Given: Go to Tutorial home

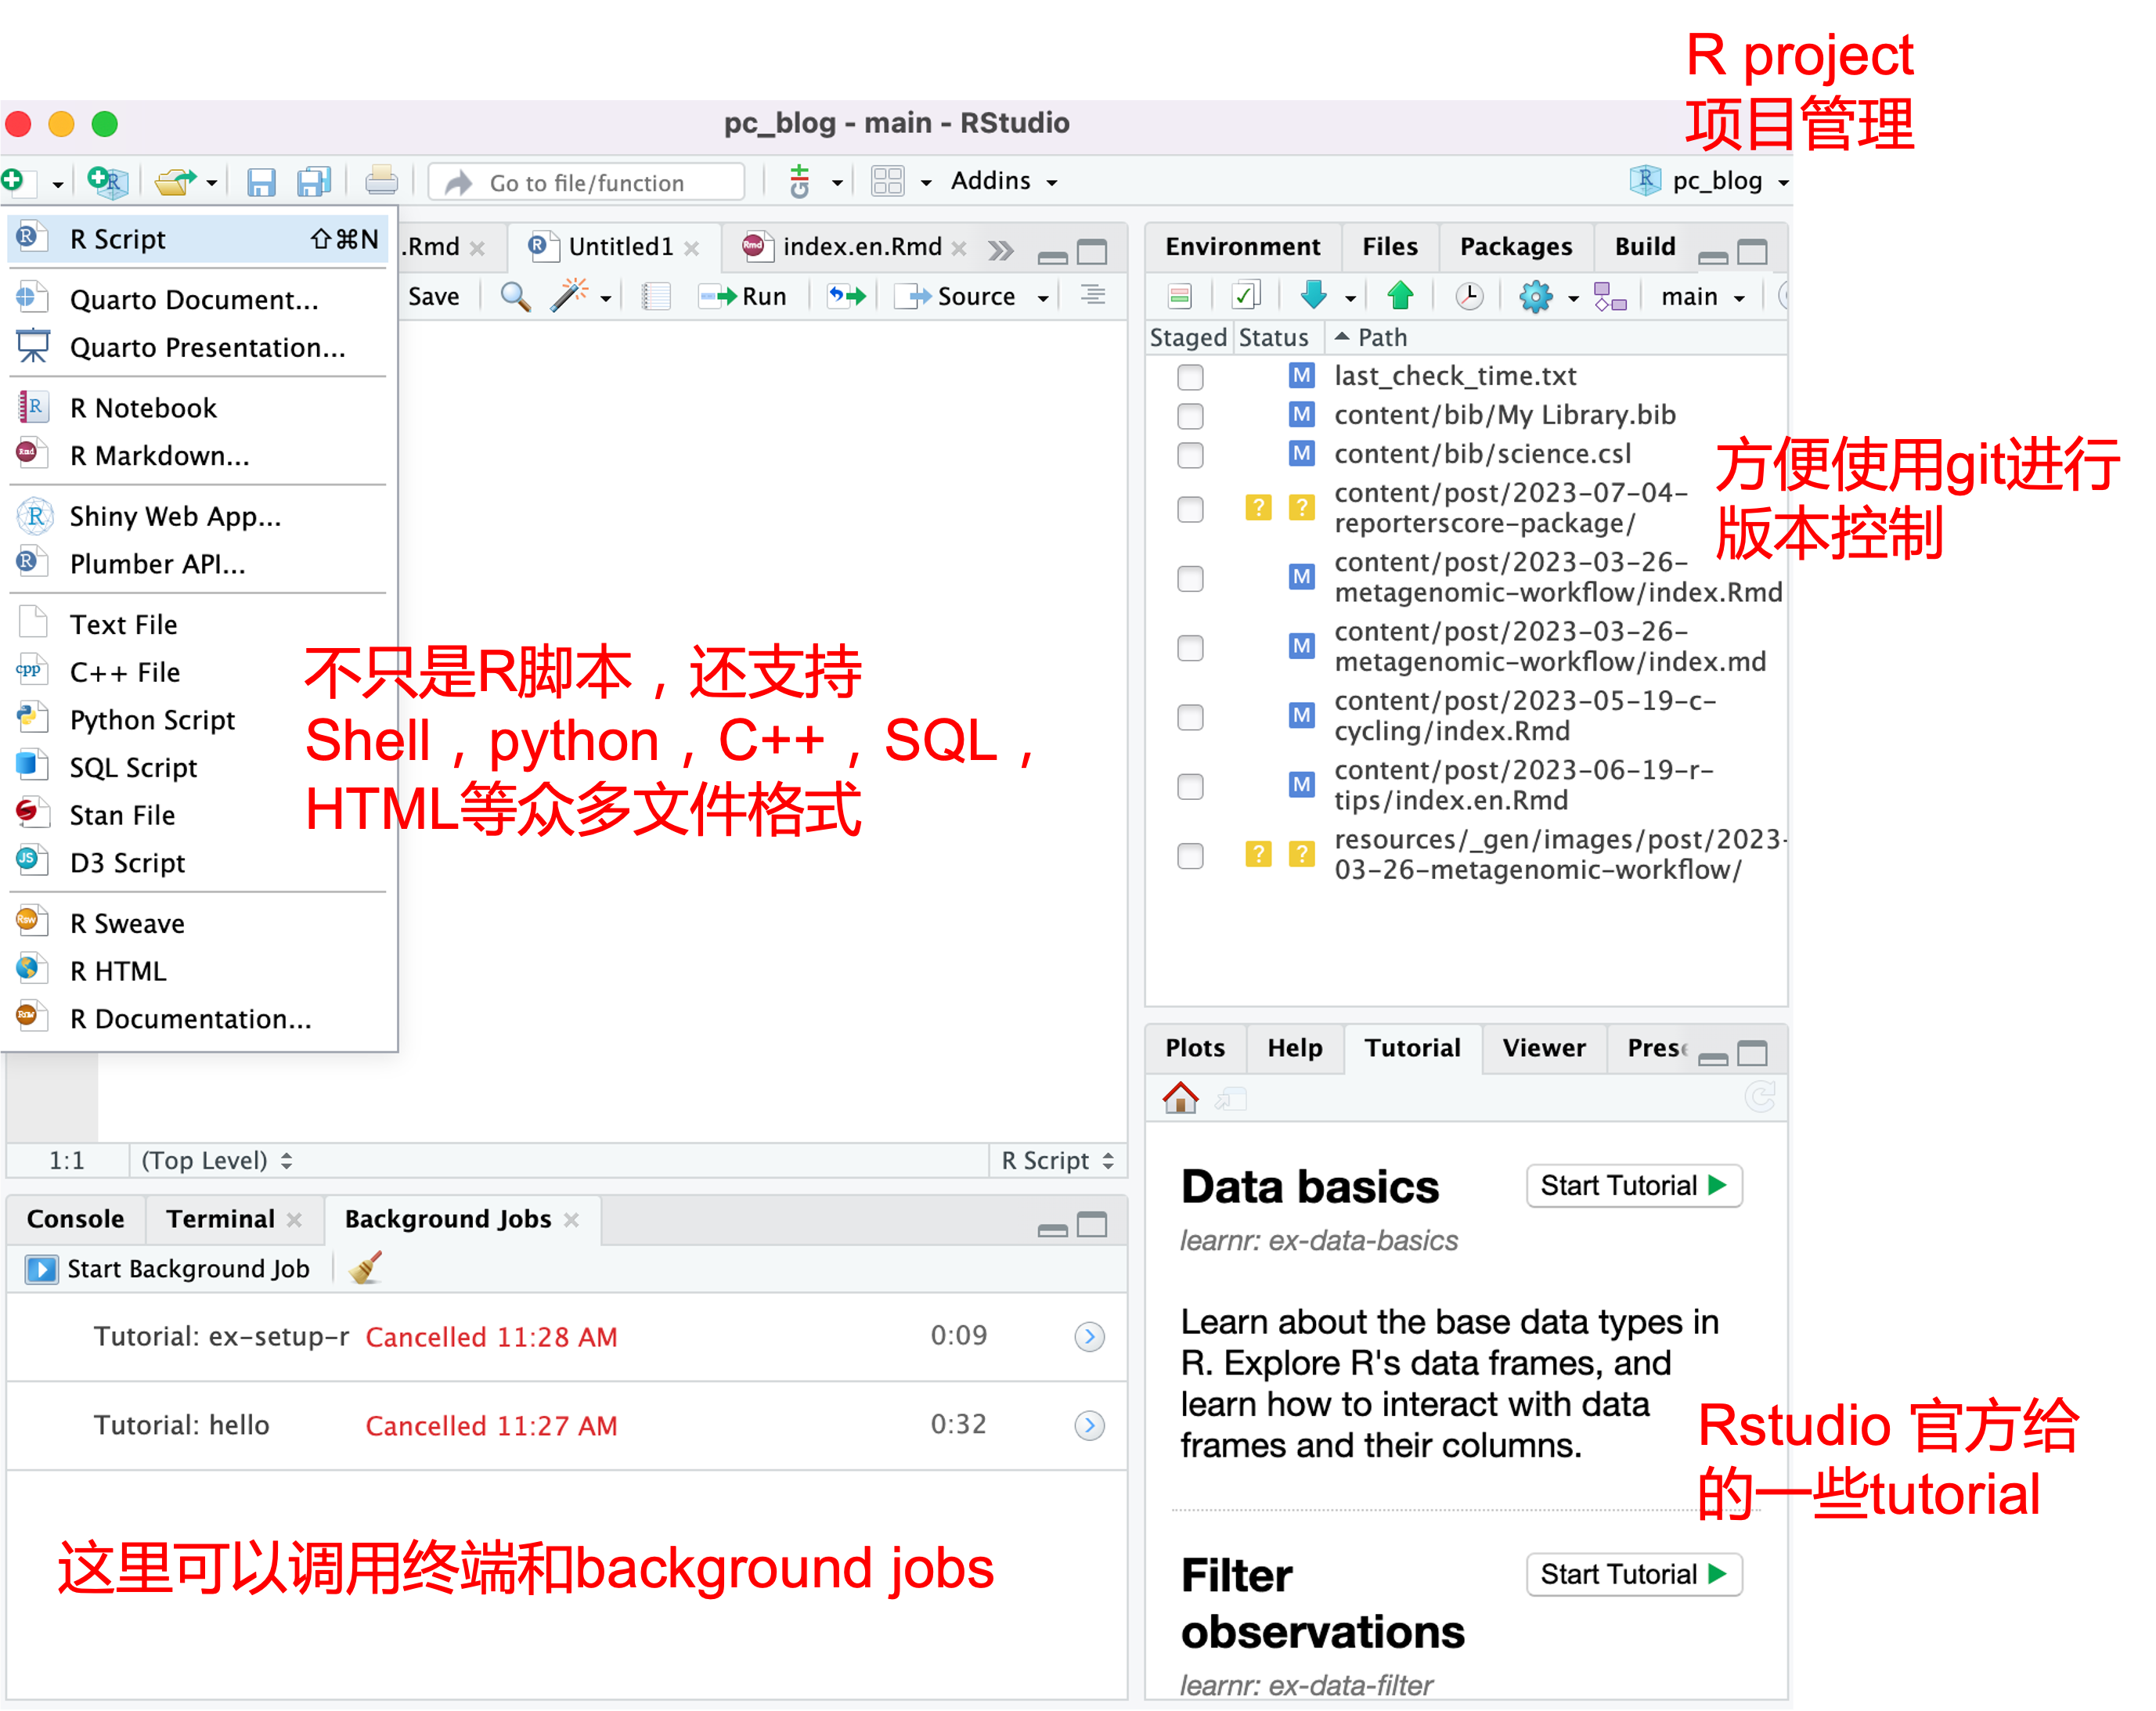Looking at the screenshot, I should tap(1180, 1098).
